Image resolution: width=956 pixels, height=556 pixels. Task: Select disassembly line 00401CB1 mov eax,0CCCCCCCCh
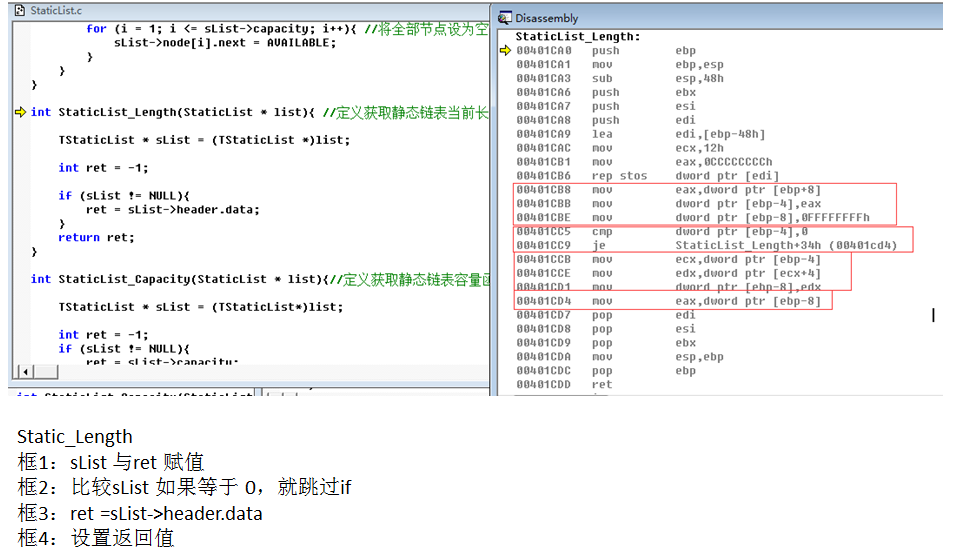[644, 162]
